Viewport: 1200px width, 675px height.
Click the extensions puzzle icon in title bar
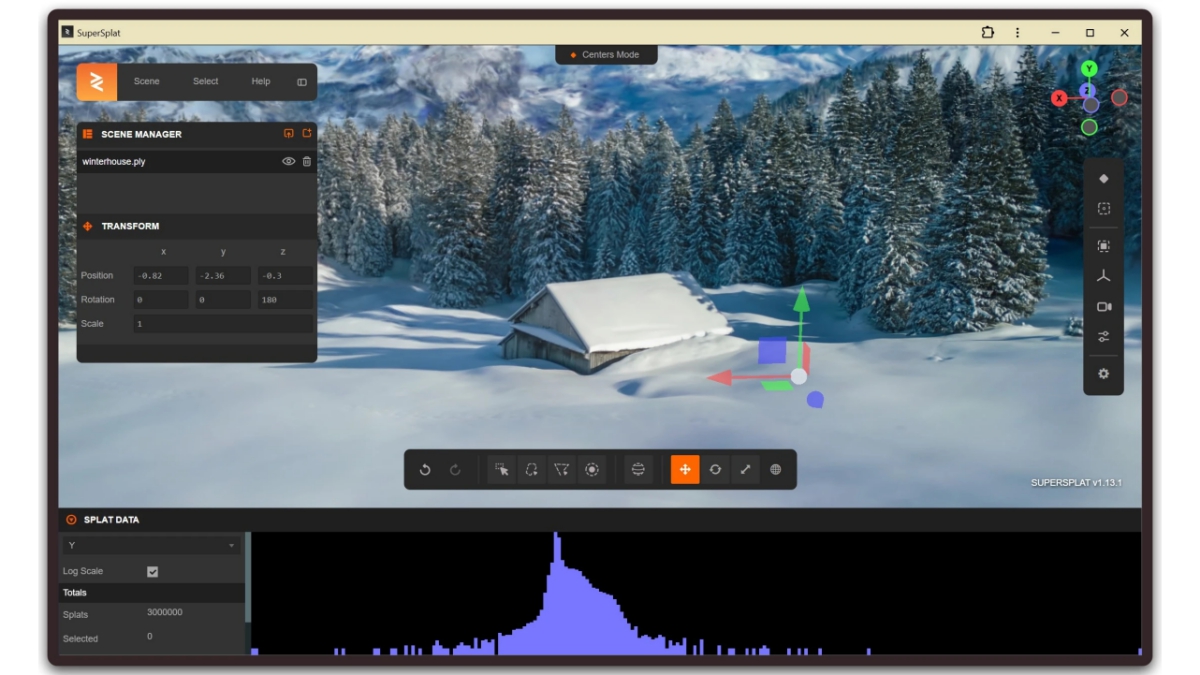pyautogui.click(x=988, y=33)
